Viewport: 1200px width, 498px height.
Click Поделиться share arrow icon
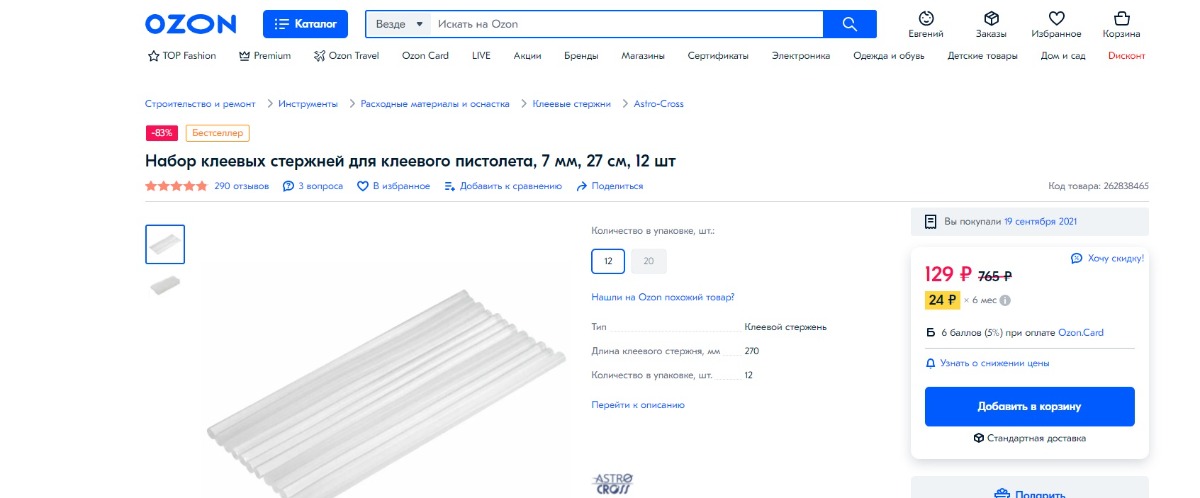tap(582, 186)
